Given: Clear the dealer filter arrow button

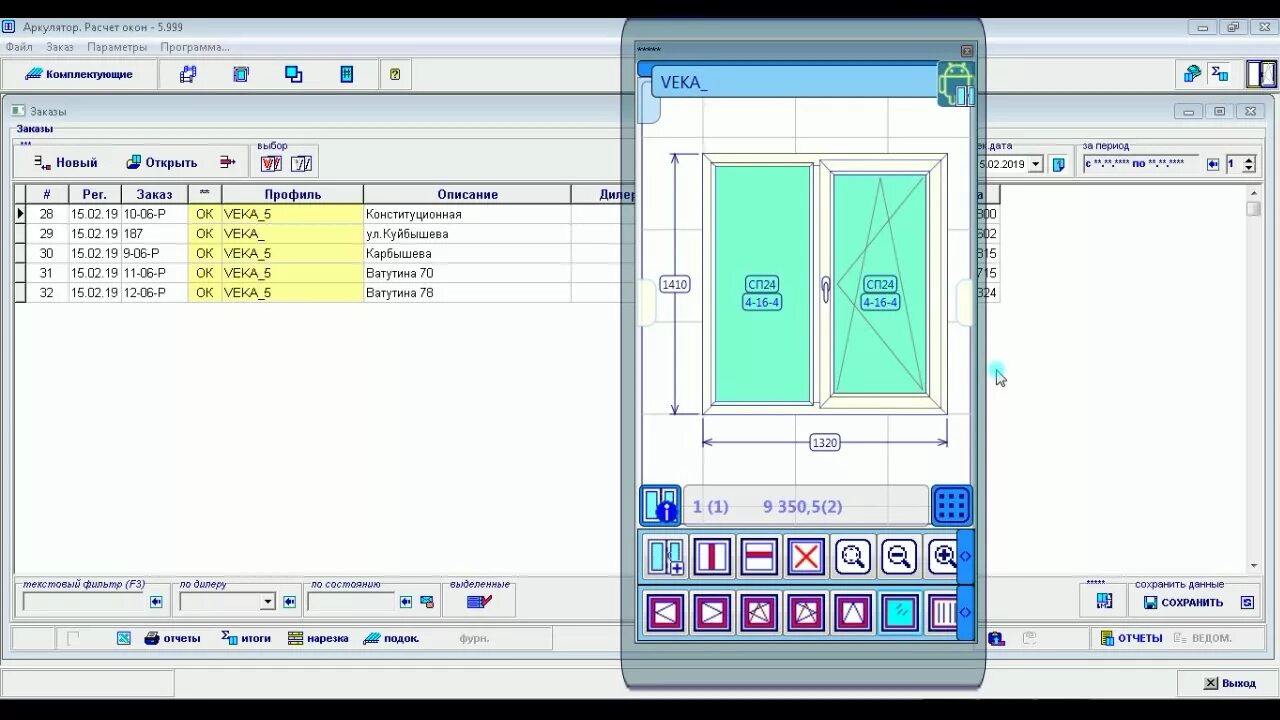Looking at the screenshot, I should pos(289,602).
